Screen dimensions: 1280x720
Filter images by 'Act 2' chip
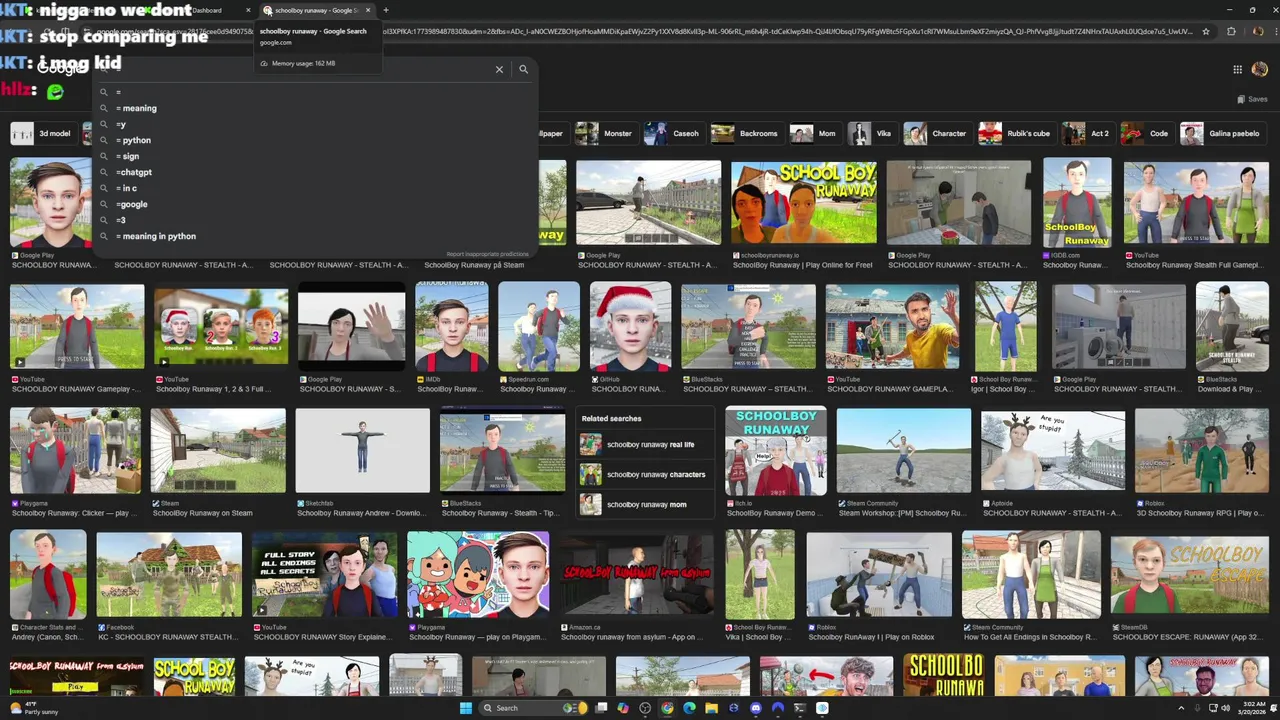1087,133
